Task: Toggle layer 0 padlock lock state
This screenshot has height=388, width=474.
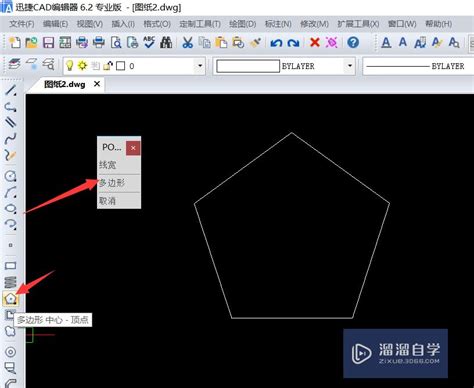Action: click(x=108, y=66)
